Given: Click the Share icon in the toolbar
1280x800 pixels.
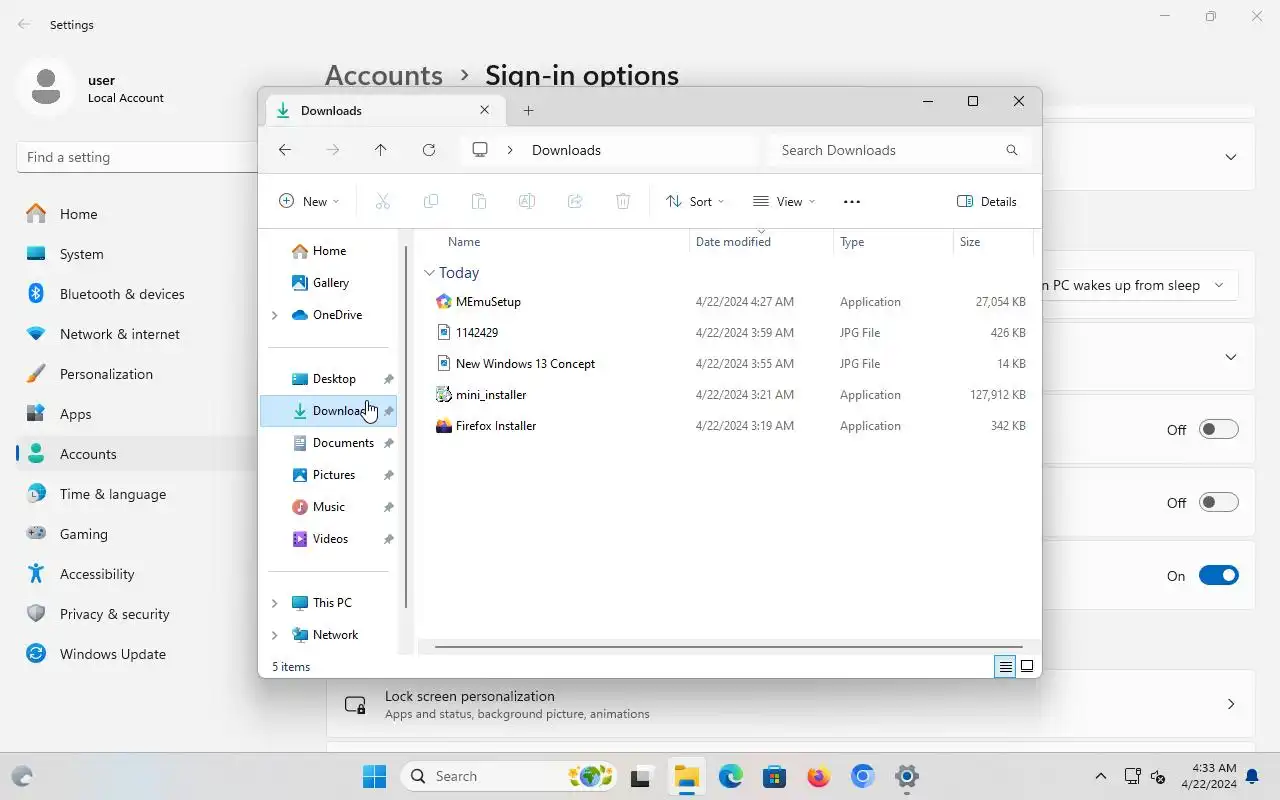Looking at the screenshot, I should pyautogui.click(x=575, y=201).
